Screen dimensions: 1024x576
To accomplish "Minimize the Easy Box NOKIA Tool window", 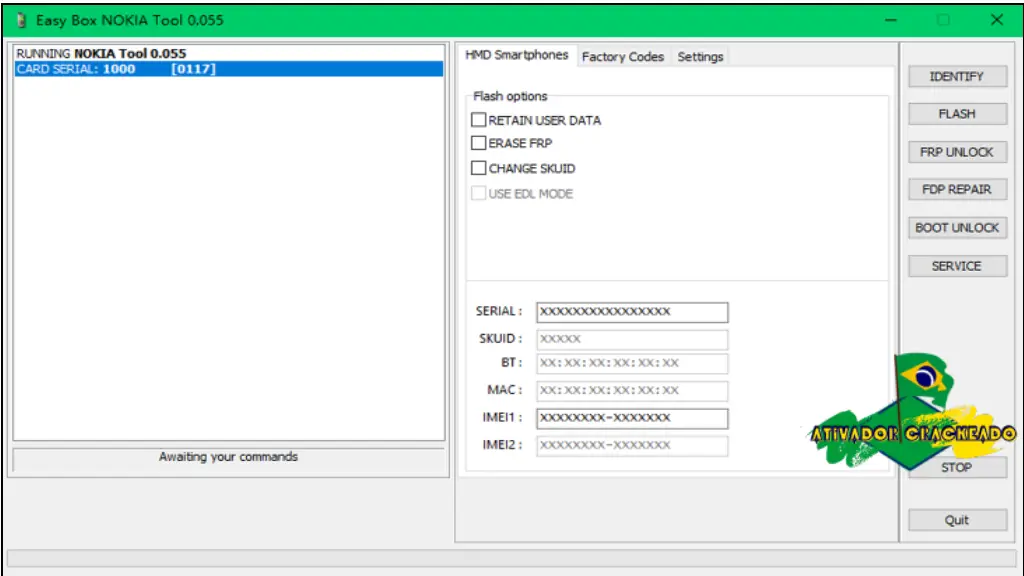I will coord(891,20).
